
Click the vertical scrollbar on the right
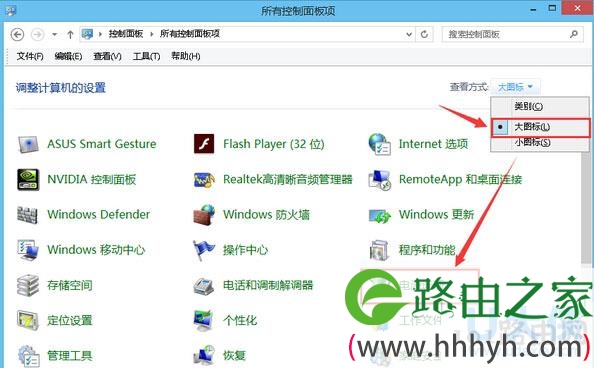pos(586,208)
